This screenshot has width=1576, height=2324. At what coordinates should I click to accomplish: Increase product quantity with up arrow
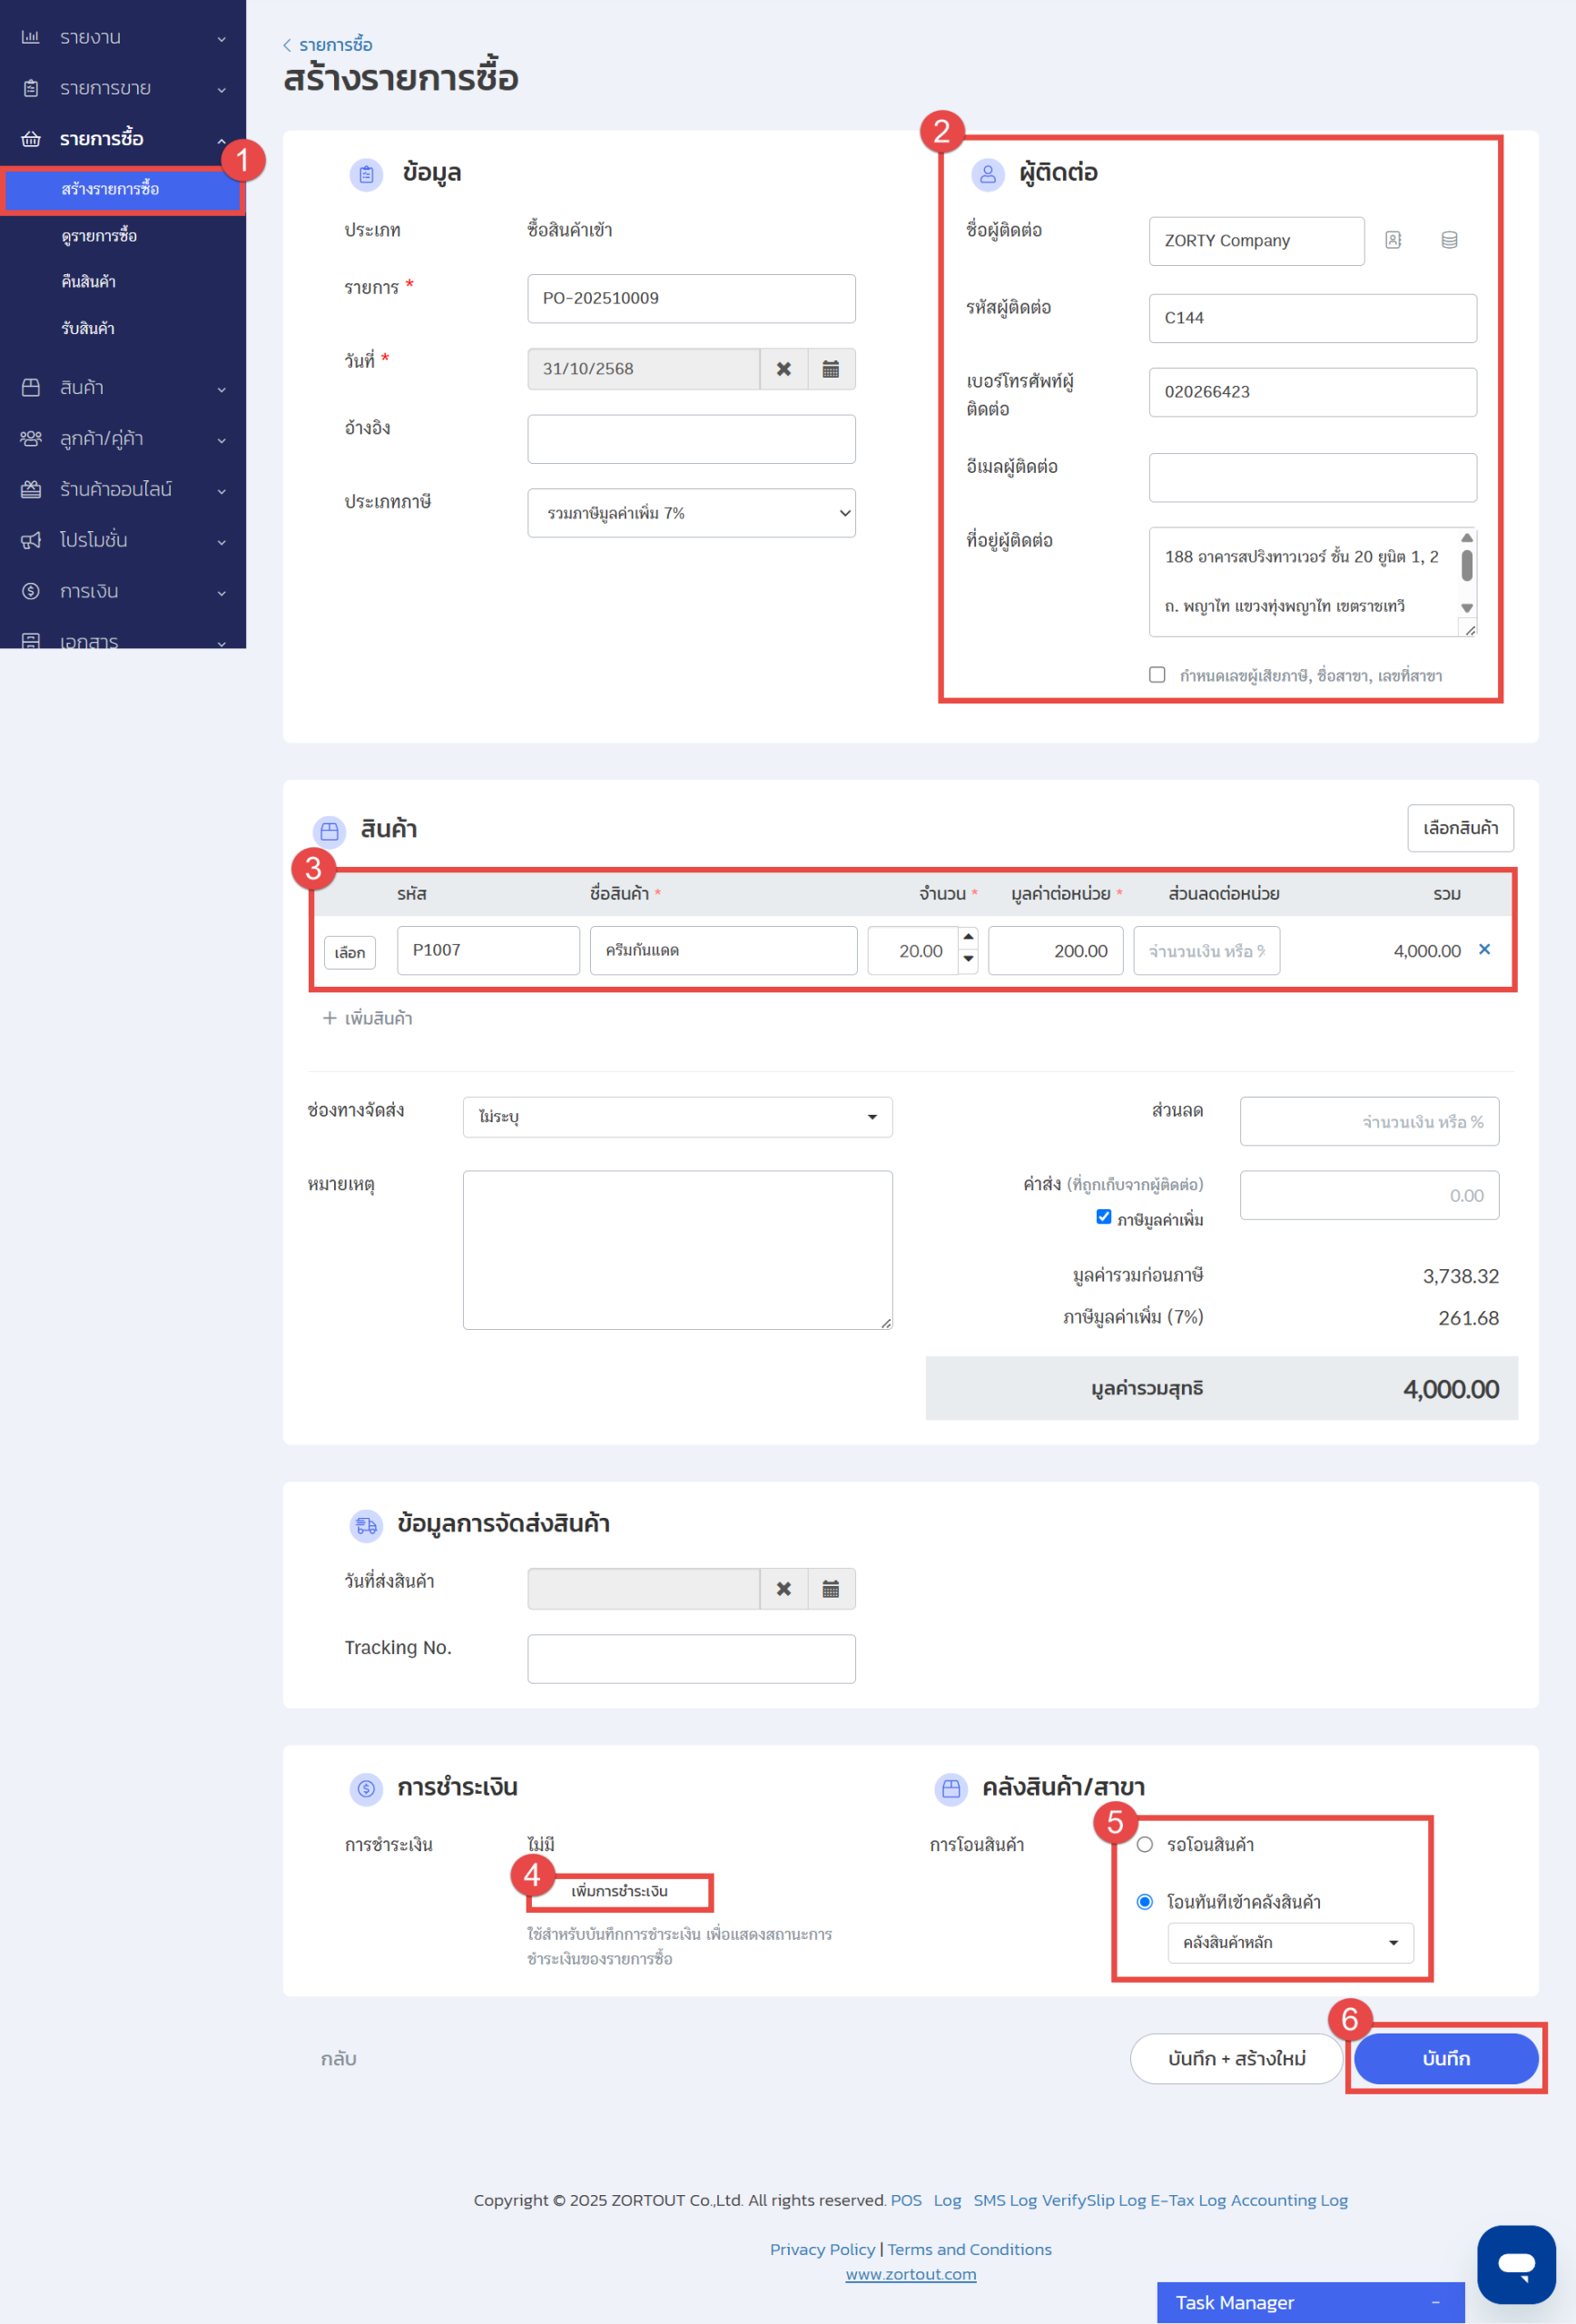(x=968, y=937)
